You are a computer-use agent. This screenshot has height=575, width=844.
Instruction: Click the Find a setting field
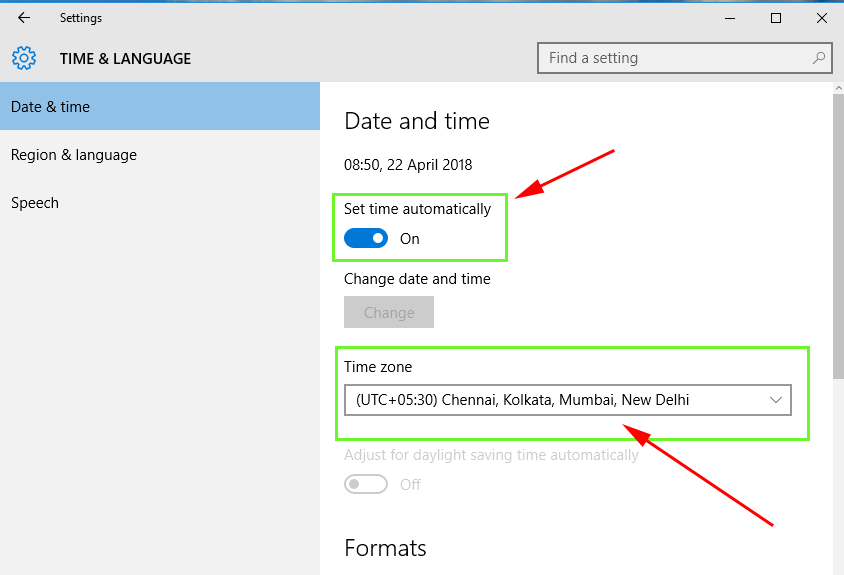685,58
